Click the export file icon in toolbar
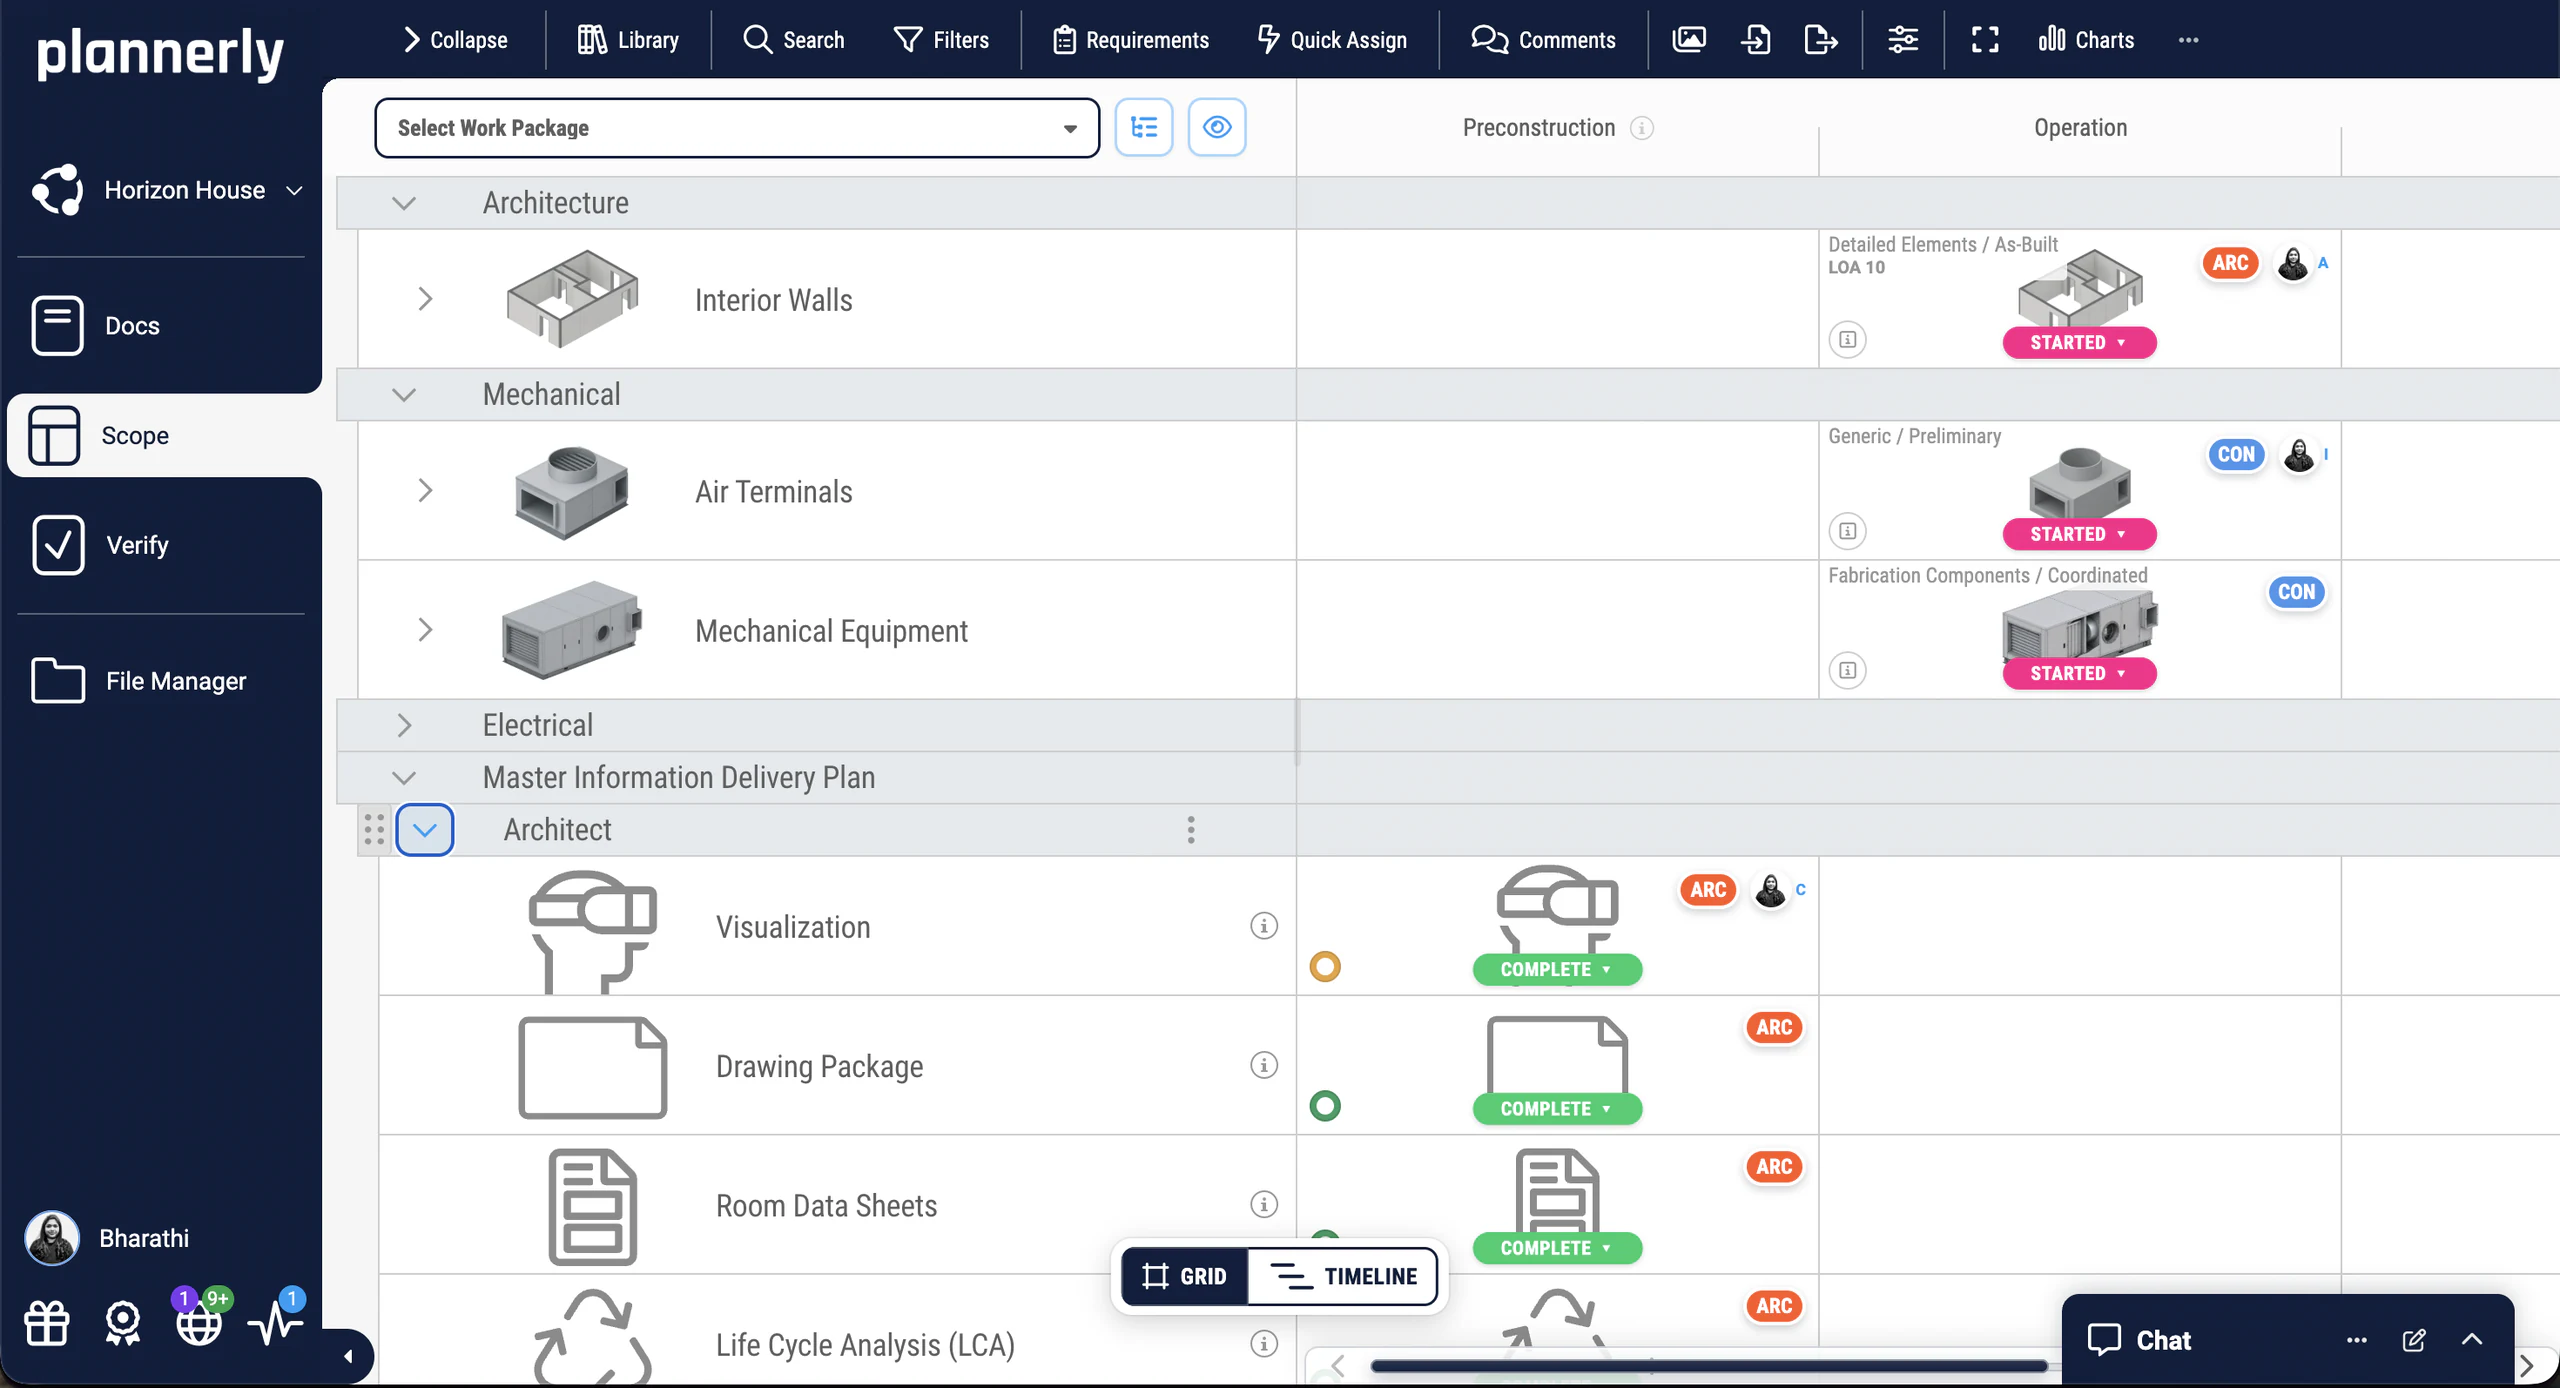Image resolution: width=2560 pixels, height=1388 pixels. 1821,40
